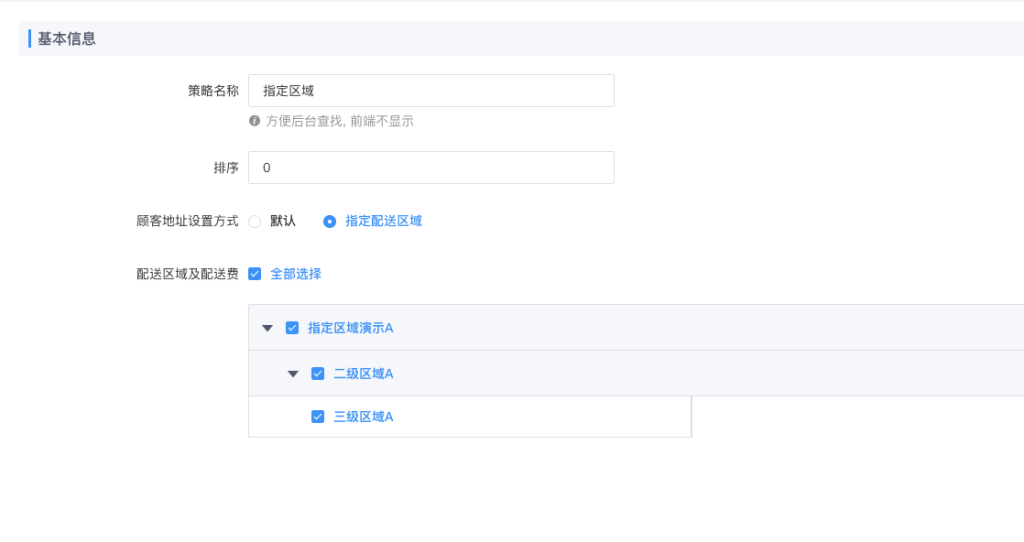Uncheck the 指定区域演示A checkbox

coord(292,328)
